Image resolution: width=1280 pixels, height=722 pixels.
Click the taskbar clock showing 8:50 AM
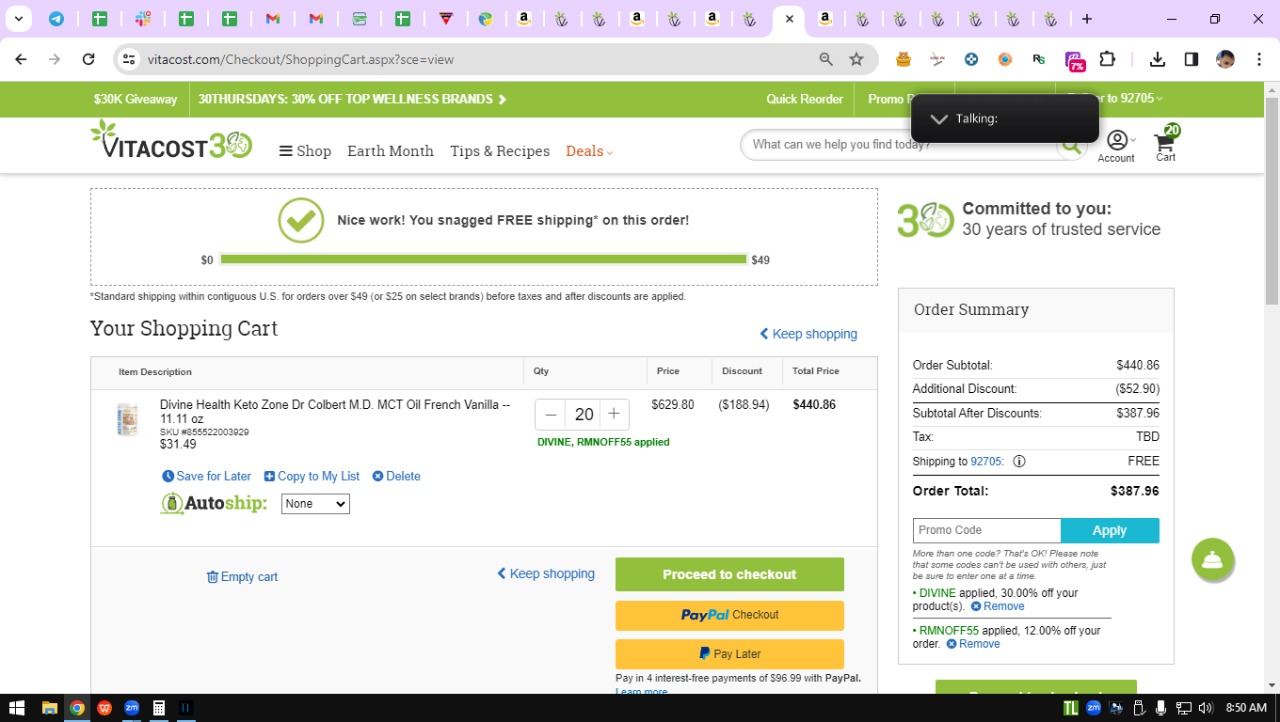1246,708
